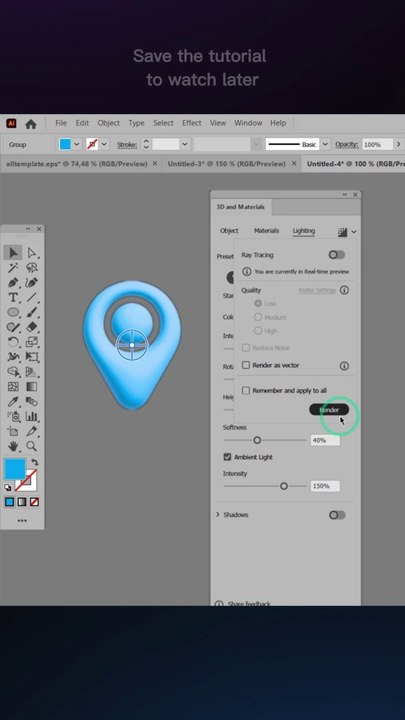Select the Pen tool
The image size is (405, 720).
13,282
